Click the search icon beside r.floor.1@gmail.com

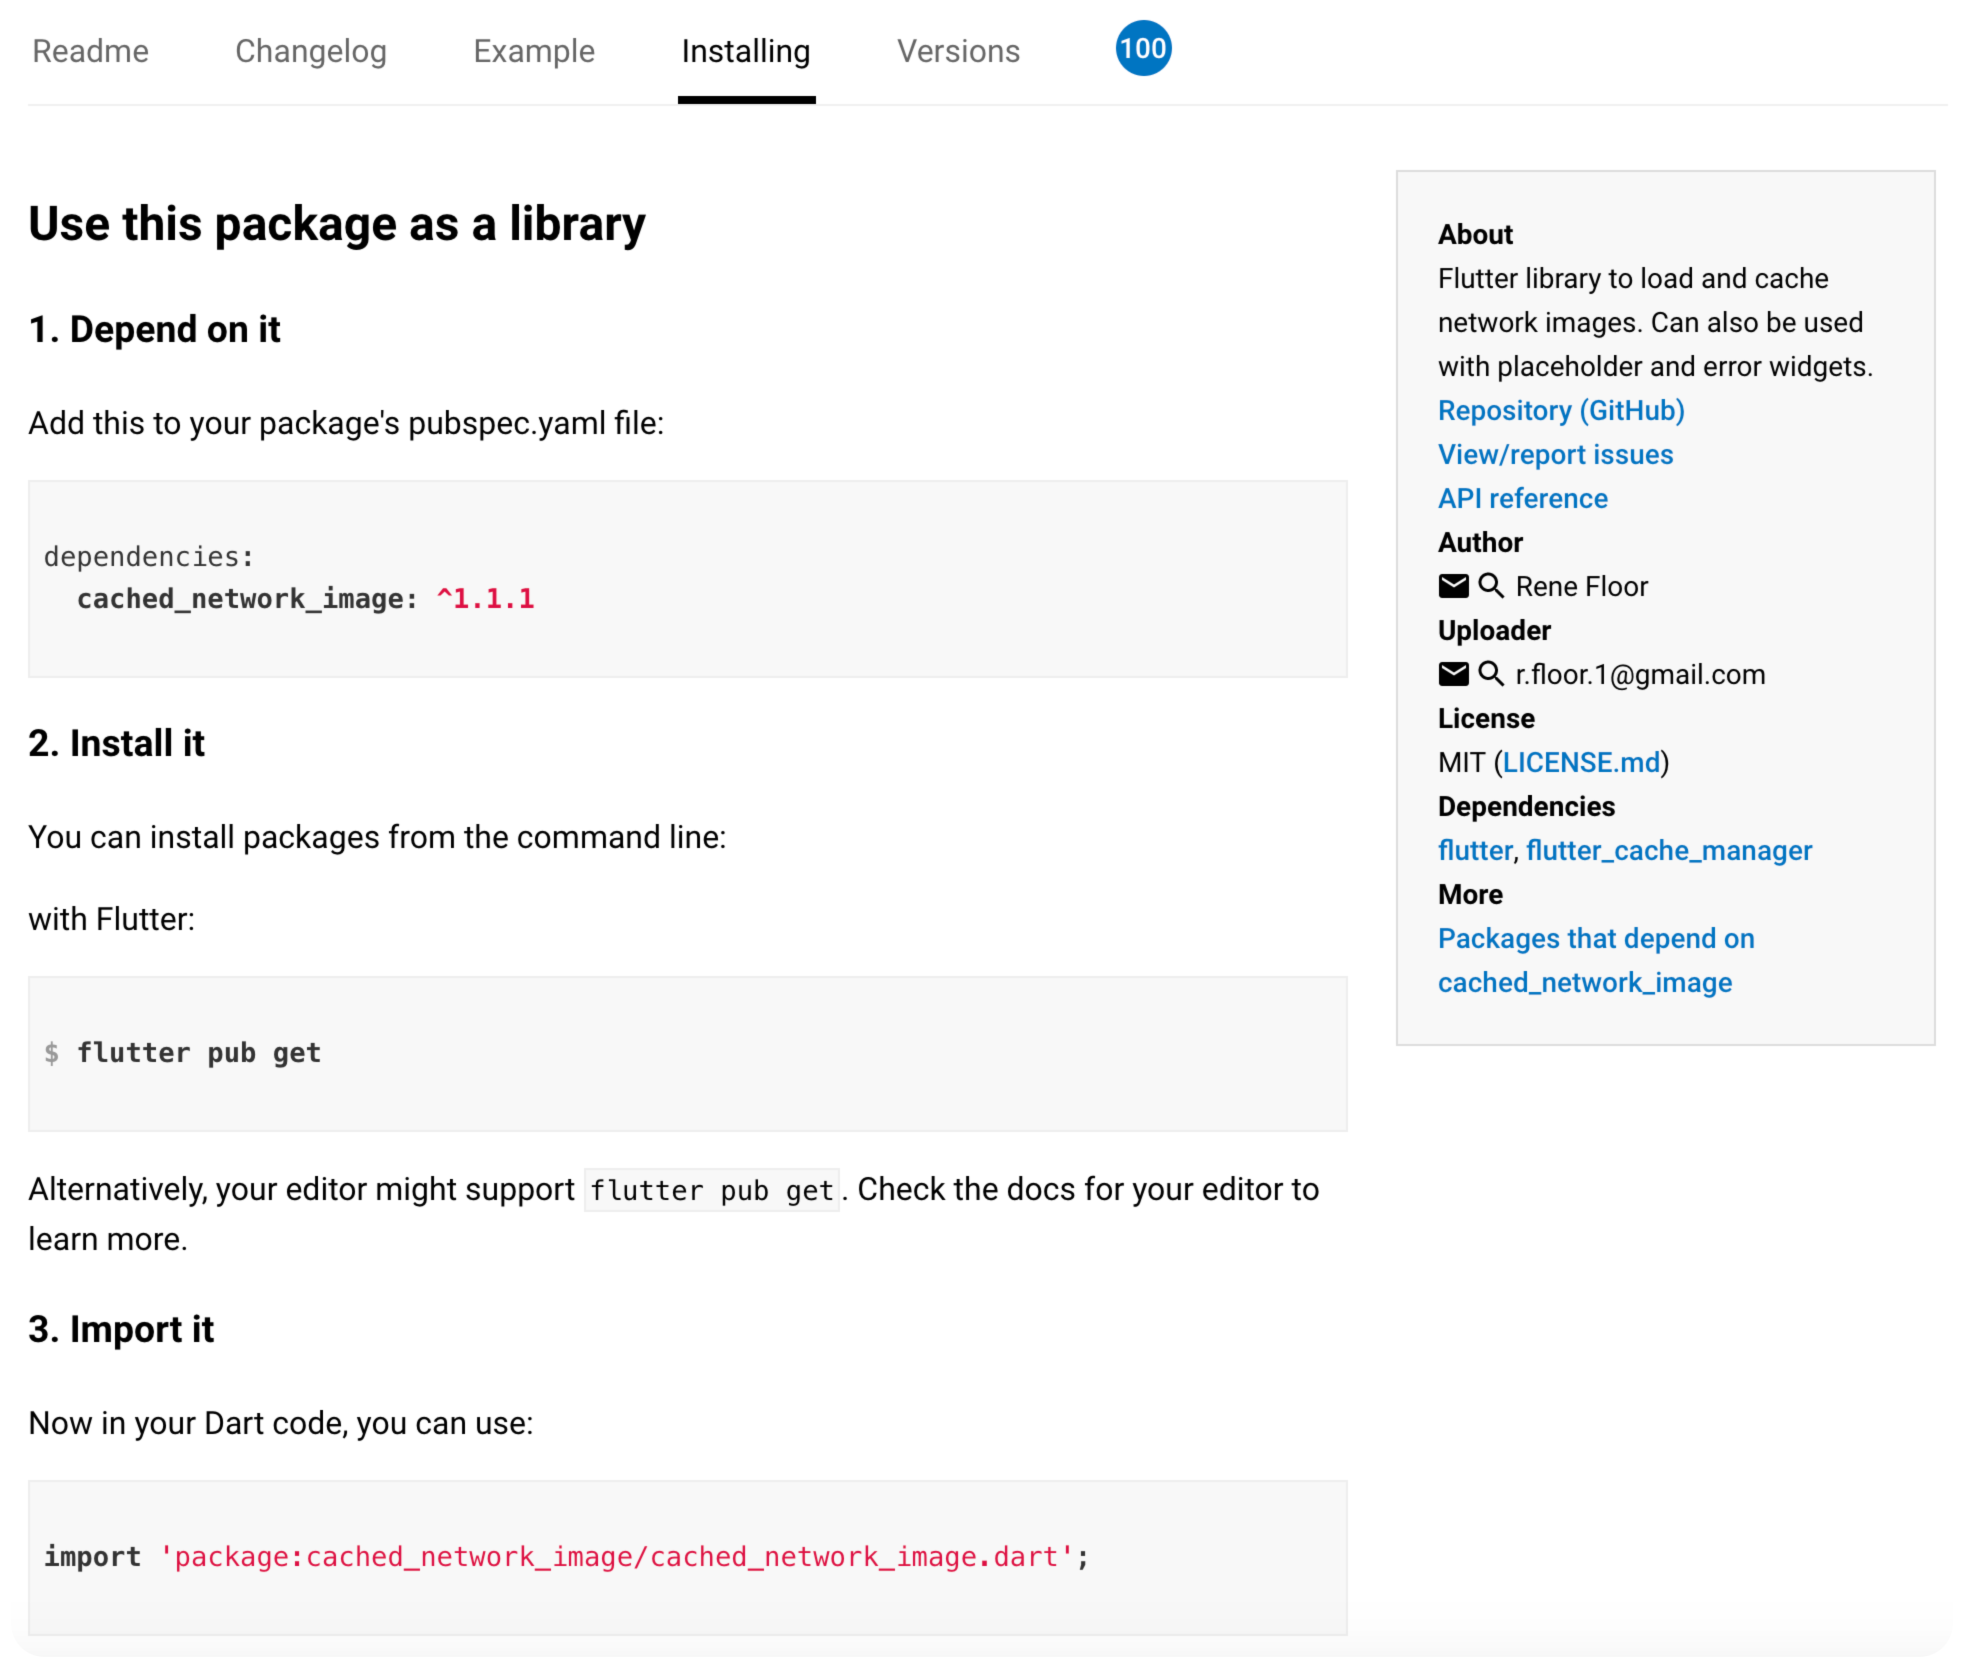coord(1490,674)
